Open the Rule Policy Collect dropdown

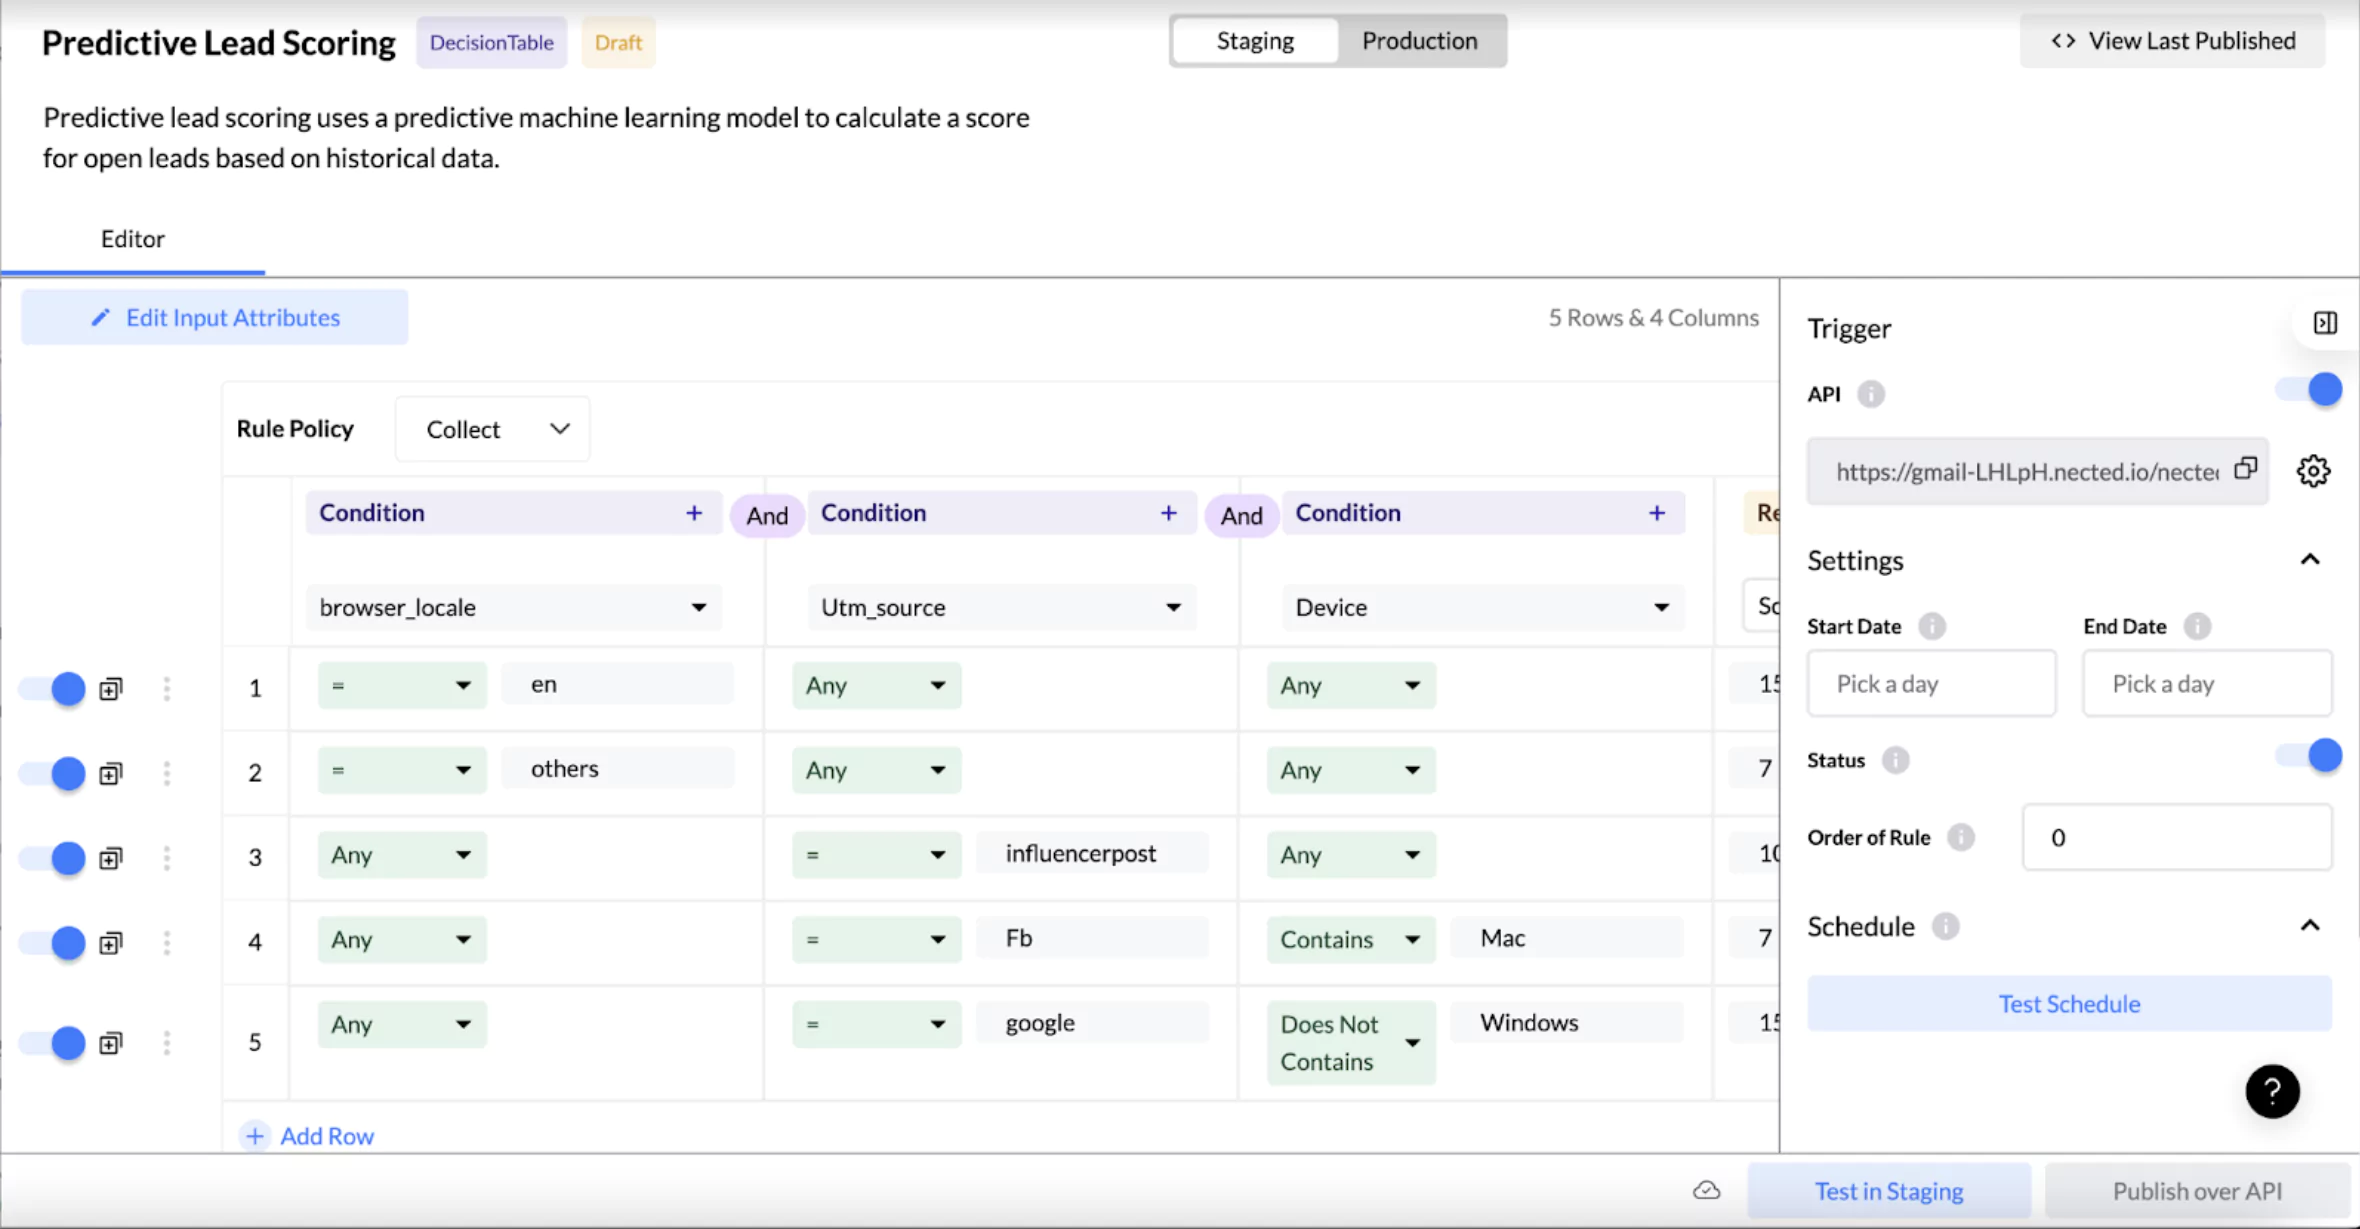pos(492,429)
